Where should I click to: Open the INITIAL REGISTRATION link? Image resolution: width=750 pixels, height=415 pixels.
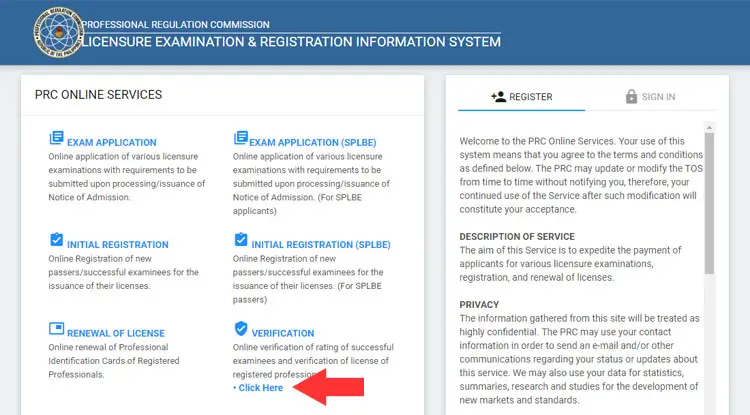click(x=118, y=244)
